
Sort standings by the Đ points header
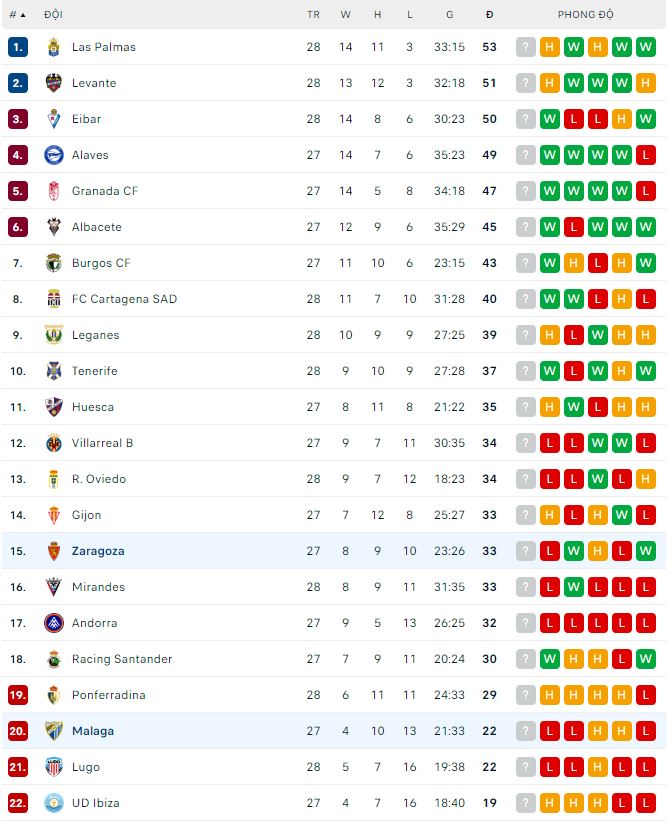pyautogui.click(x=489, y=15)
